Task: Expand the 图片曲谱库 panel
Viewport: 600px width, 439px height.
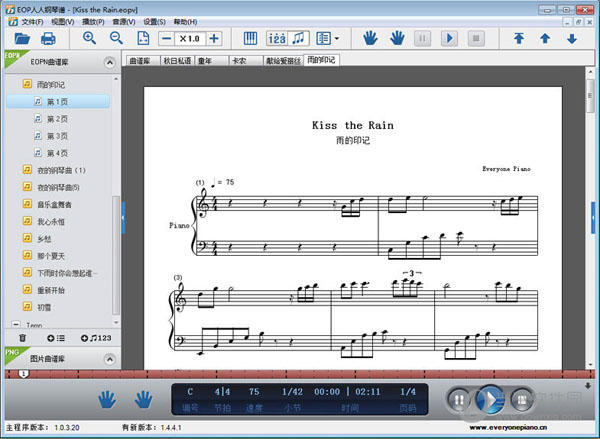Action: pos(109,359)
